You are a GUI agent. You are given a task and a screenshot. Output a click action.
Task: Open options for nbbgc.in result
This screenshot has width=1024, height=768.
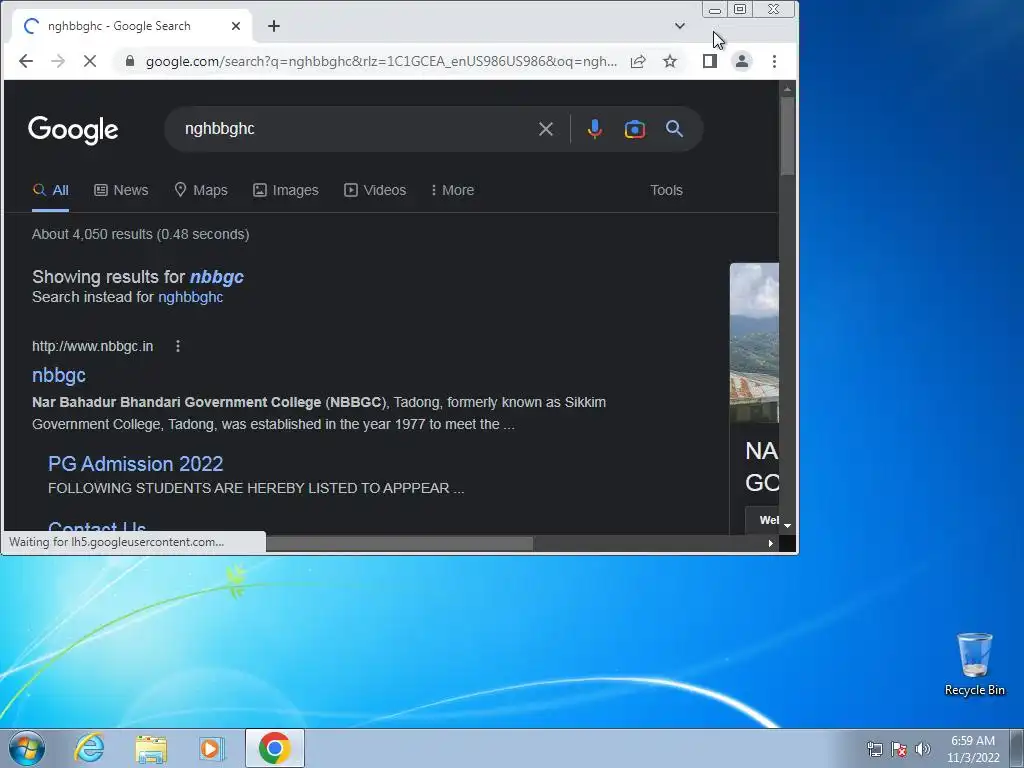coord(178,346)
